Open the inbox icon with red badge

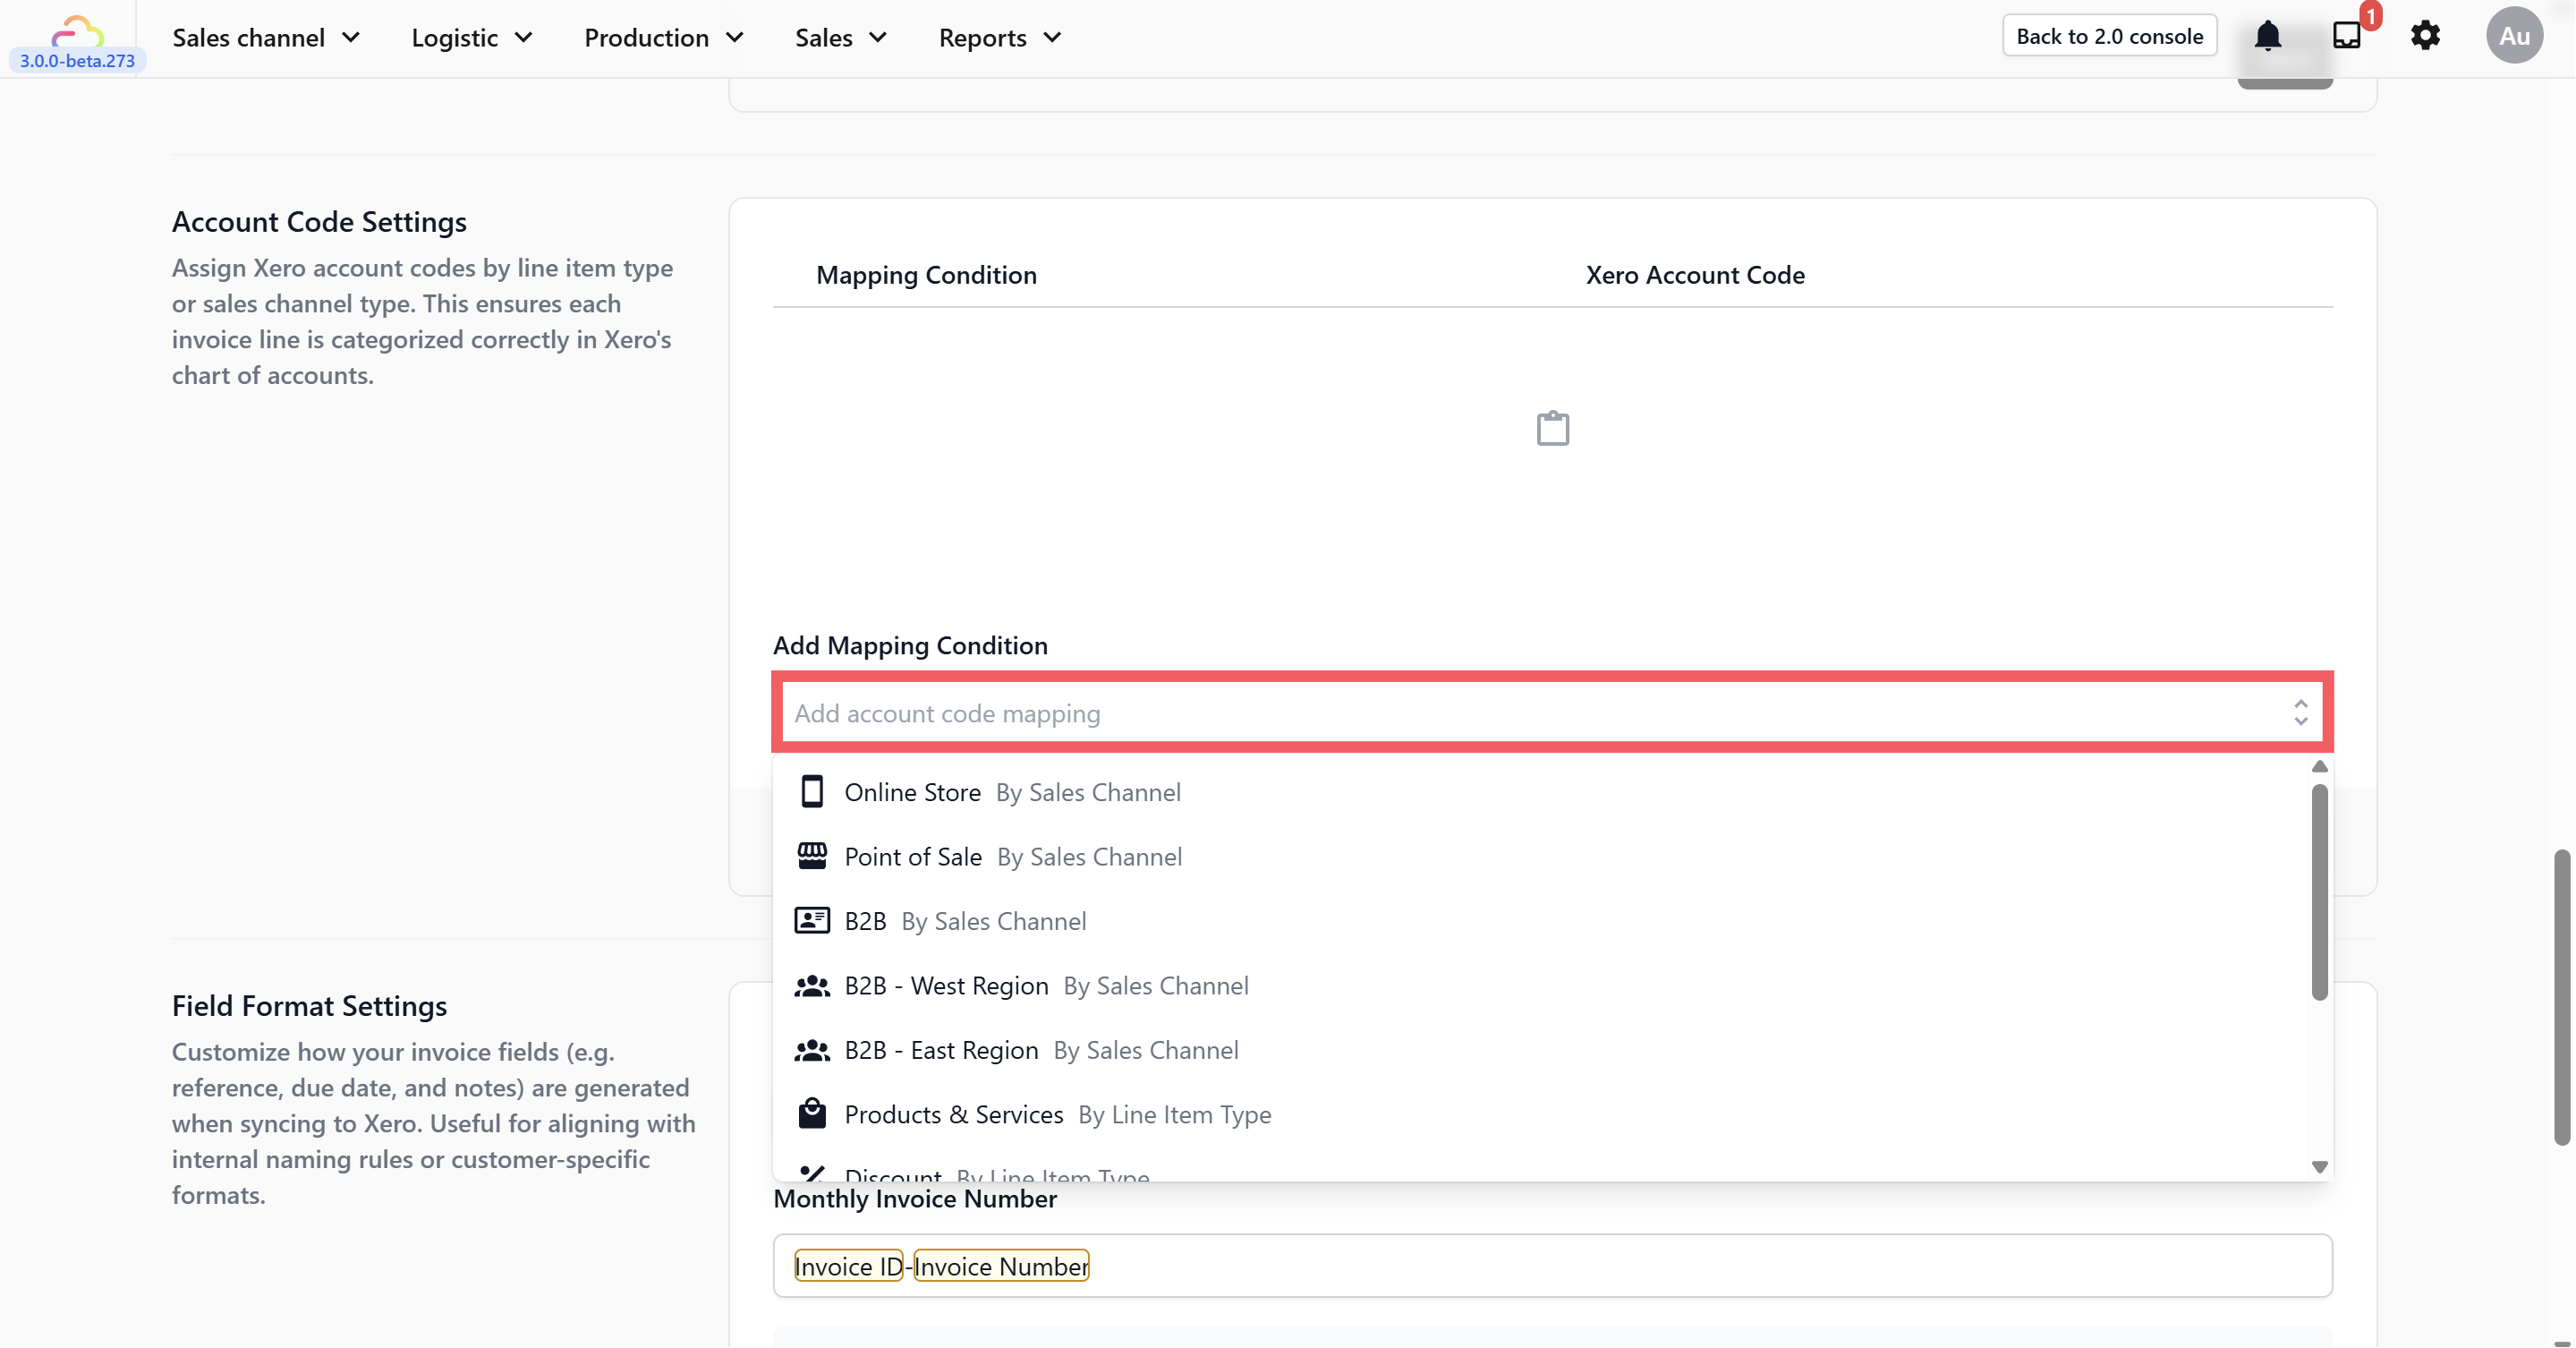2346,36
